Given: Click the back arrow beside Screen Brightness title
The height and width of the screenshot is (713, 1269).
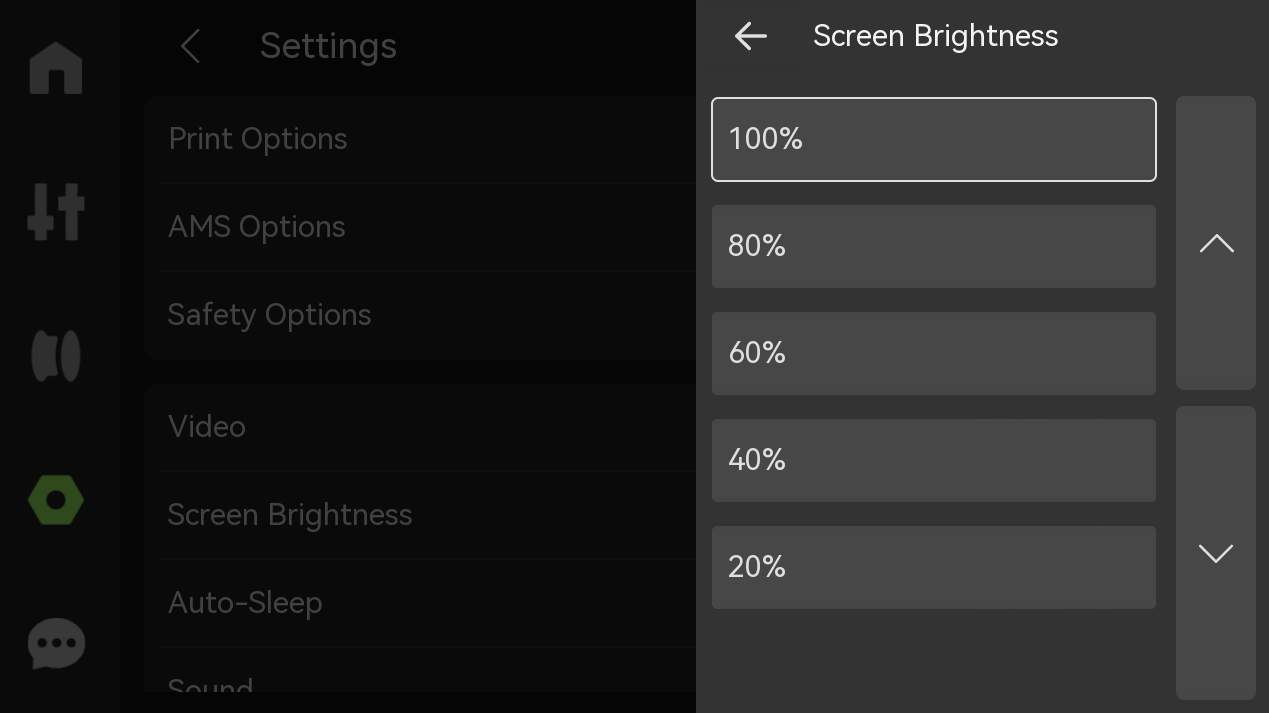Looking at the screenshot, I should [x=750, y=37].
